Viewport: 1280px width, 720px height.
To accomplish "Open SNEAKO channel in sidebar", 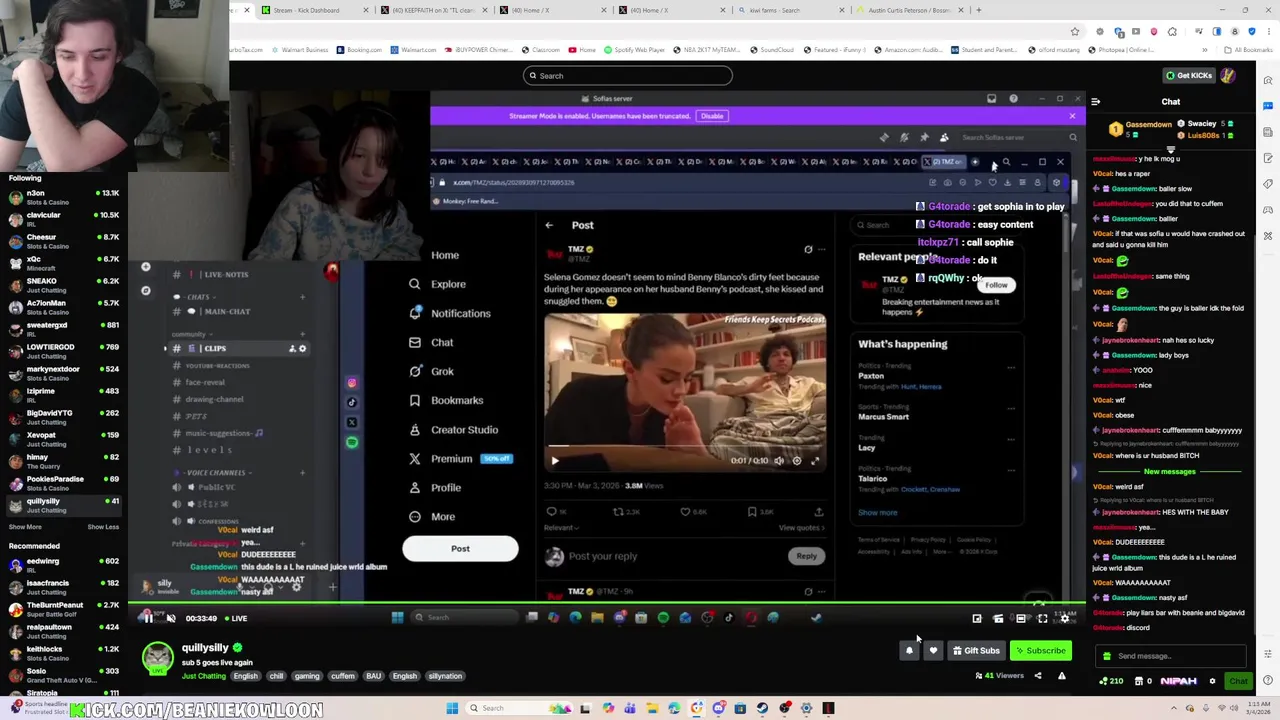I will pos(64,285).
